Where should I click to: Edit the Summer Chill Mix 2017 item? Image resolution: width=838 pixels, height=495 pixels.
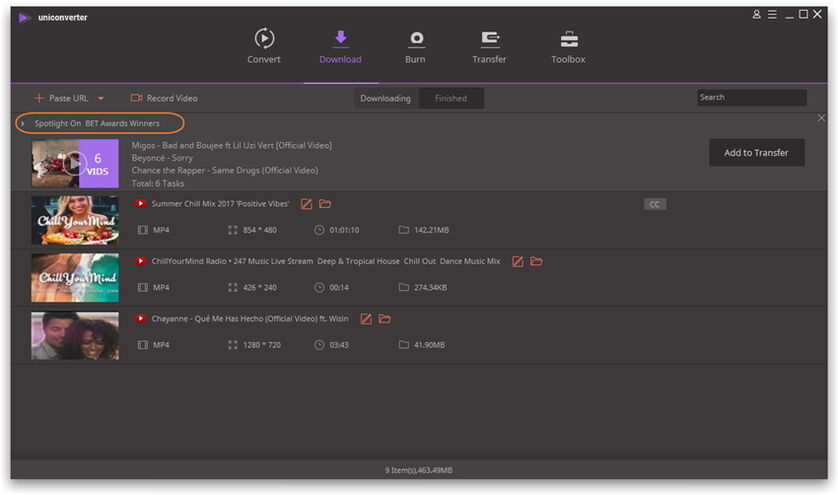306,204
